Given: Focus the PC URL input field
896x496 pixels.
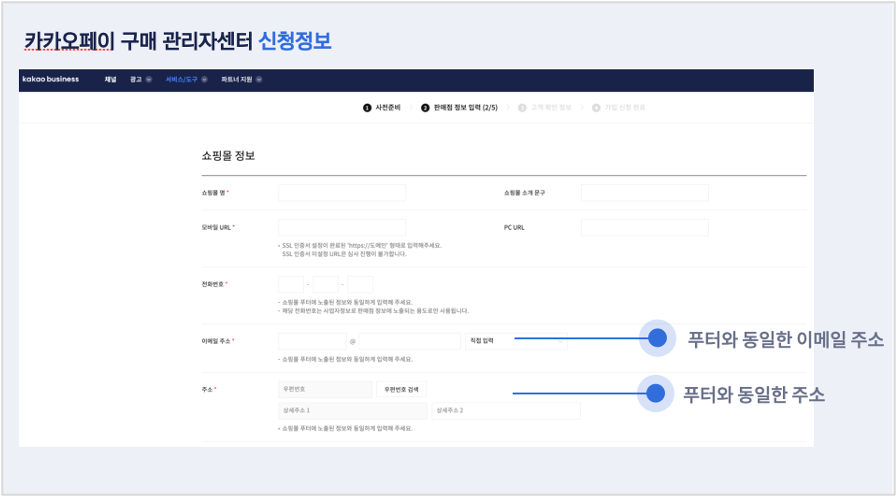Looking at the screenshot, I should pos(645,227).
